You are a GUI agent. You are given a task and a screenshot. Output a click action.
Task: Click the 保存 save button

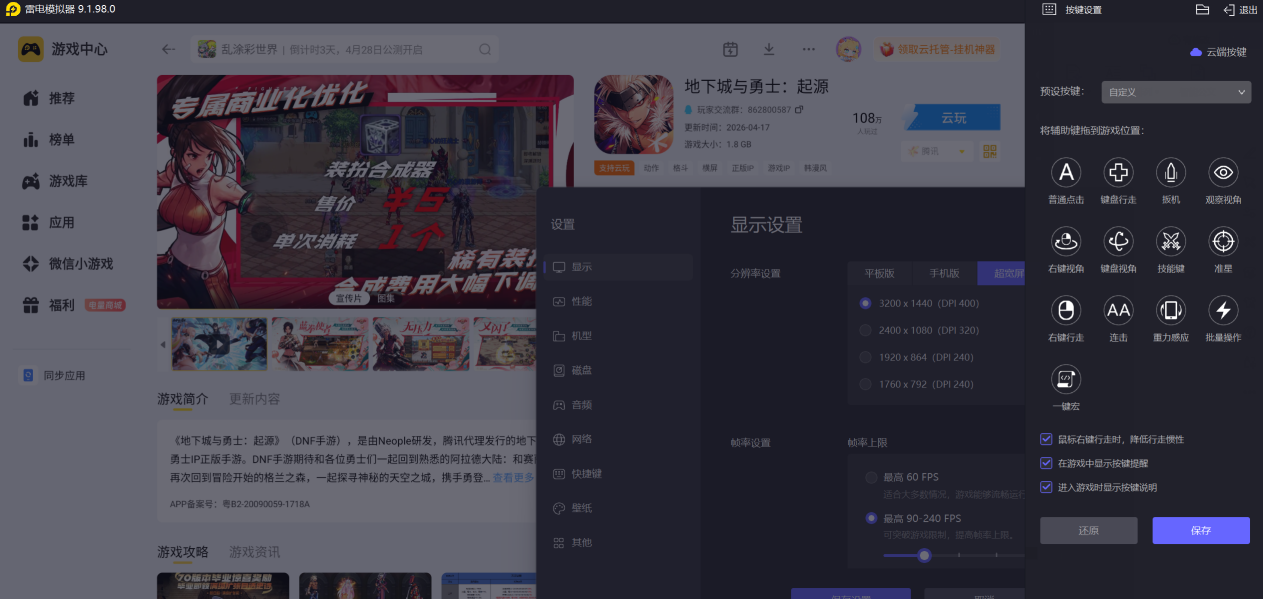coord(1201,530)
